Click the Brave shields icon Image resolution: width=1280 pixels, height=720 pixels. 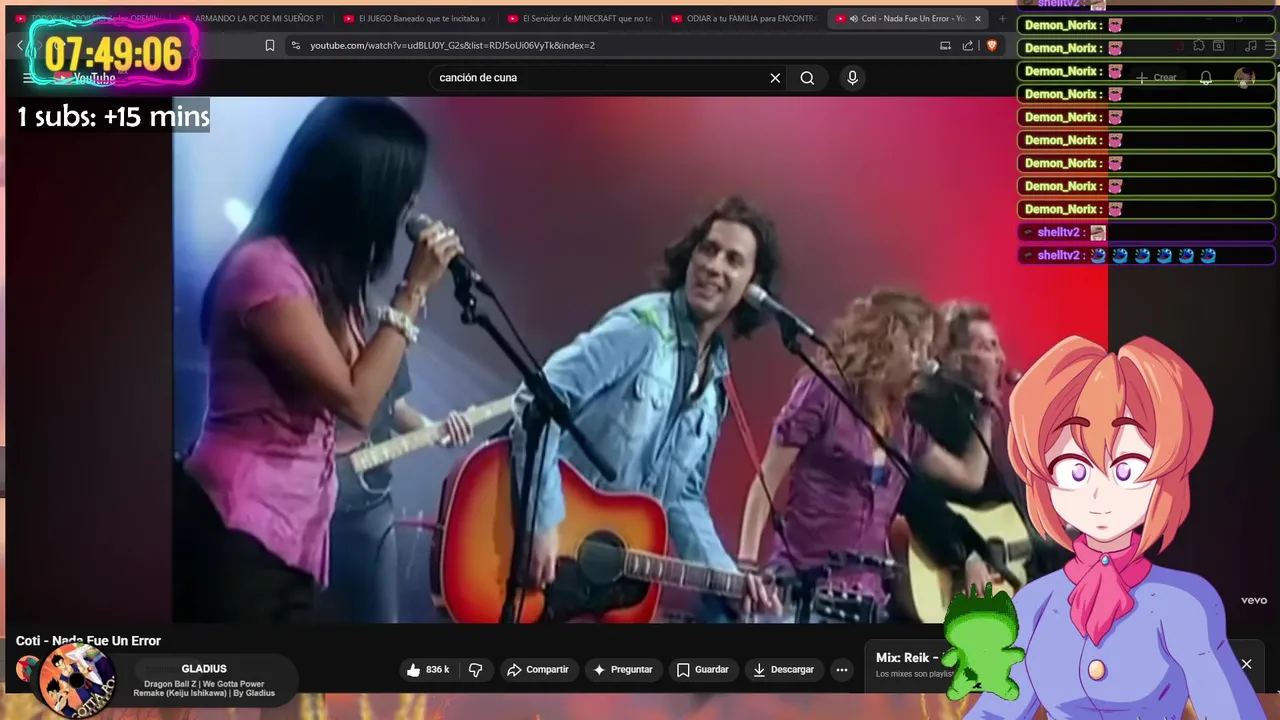[992, 45]
